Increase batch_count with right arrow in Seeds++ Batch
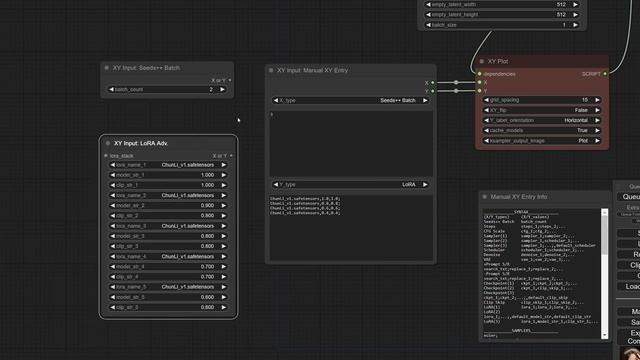The height and width of the screenshot is (360, 640). tap(222, 89)
